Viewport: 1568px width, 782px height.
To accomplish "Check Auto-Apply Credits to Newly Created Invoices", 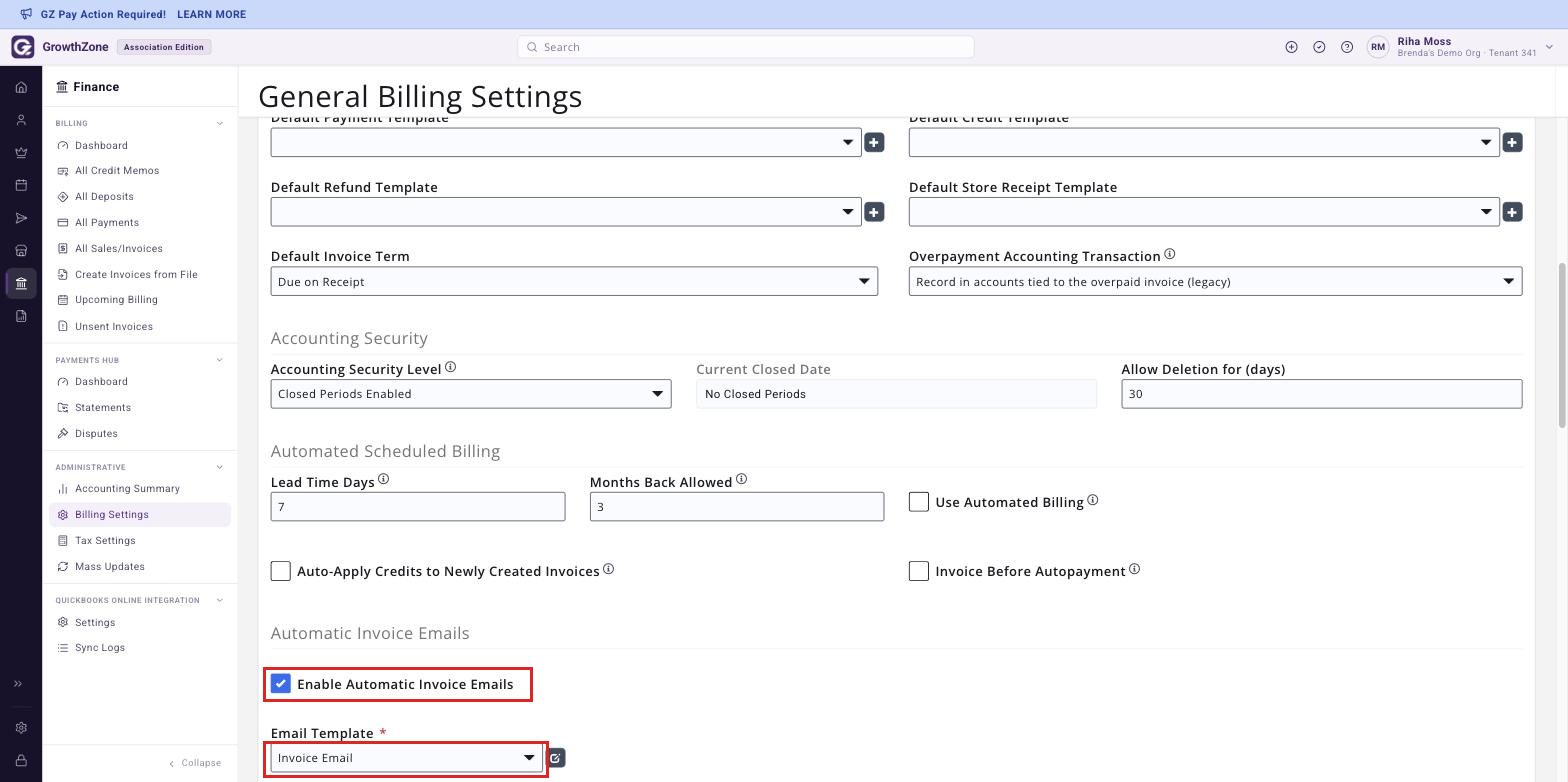I will (281, 571).
